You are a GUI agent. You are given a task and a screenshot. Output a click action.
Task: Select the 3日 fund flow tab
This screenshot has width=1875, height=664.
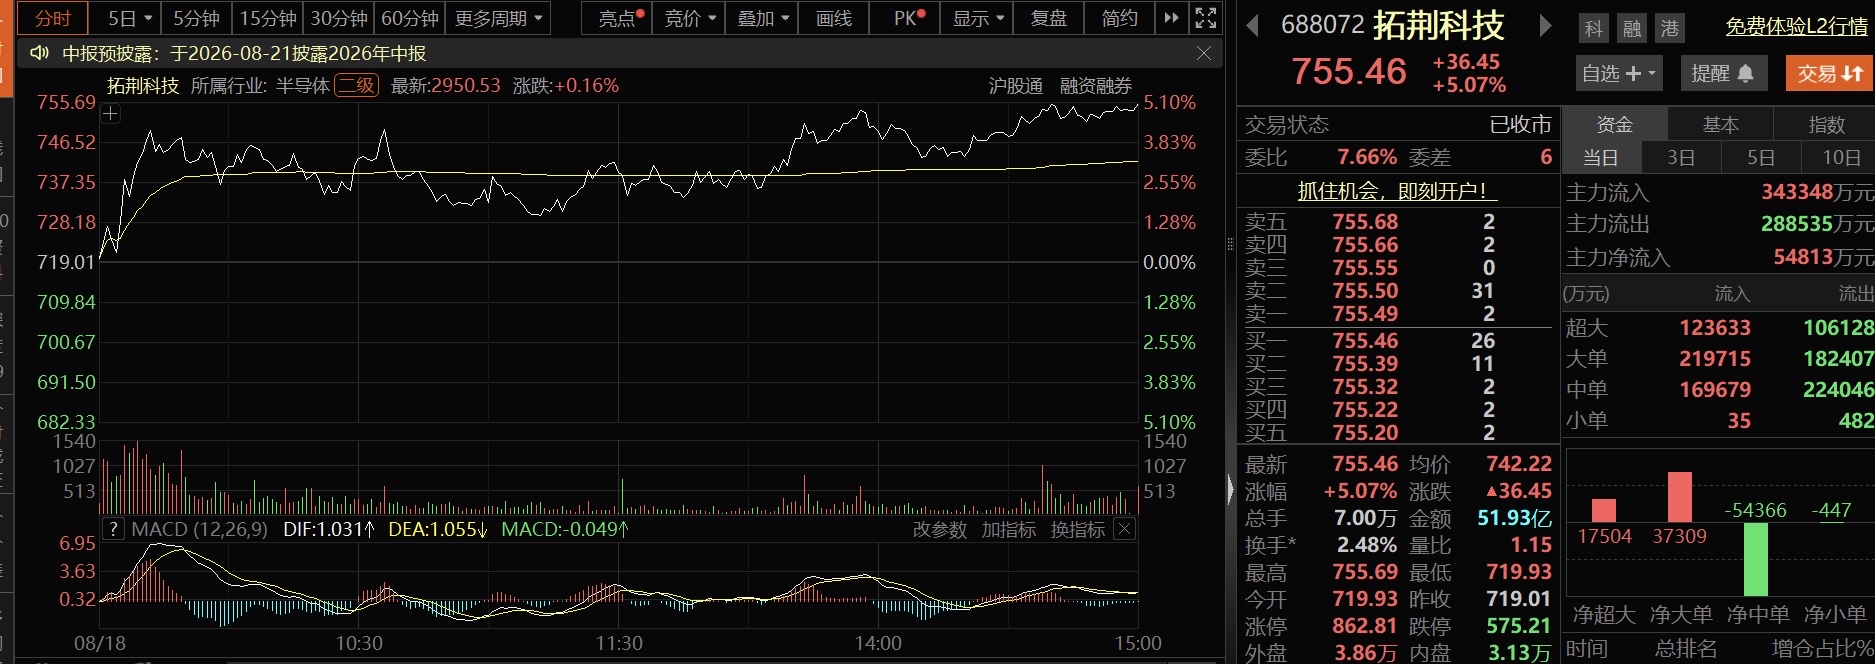coord(1681,157)
